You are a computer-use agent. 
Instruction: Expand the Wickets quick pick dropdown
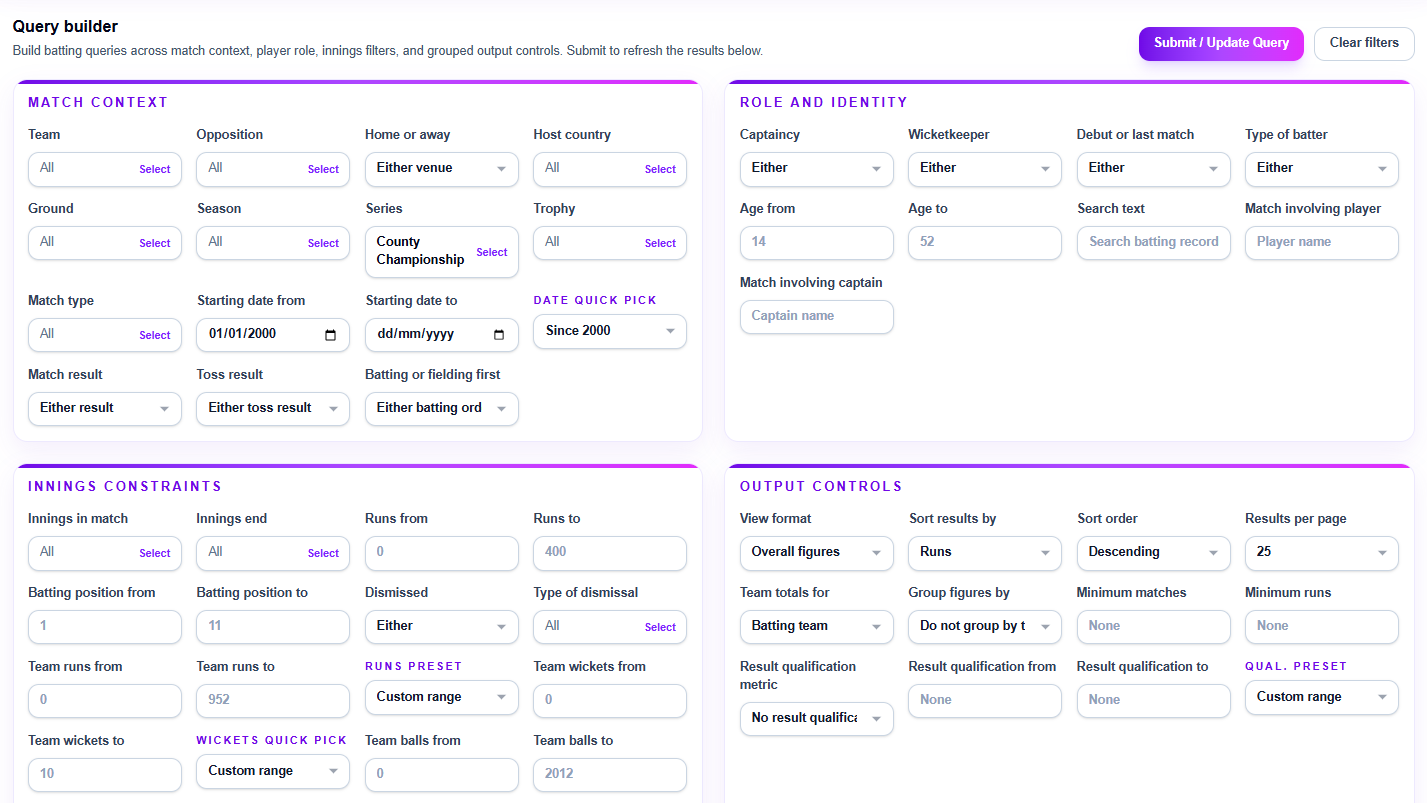pyautogui.click(x=273, y=771)
